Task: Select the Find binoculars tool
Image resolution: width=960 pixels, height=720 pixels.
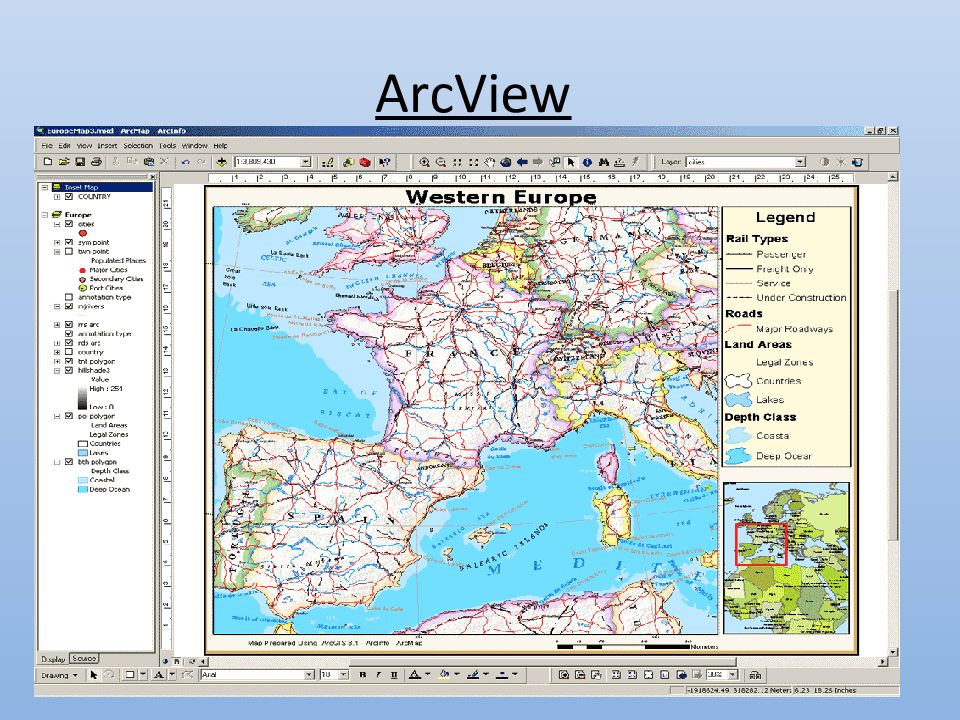Action: point(604,162)
